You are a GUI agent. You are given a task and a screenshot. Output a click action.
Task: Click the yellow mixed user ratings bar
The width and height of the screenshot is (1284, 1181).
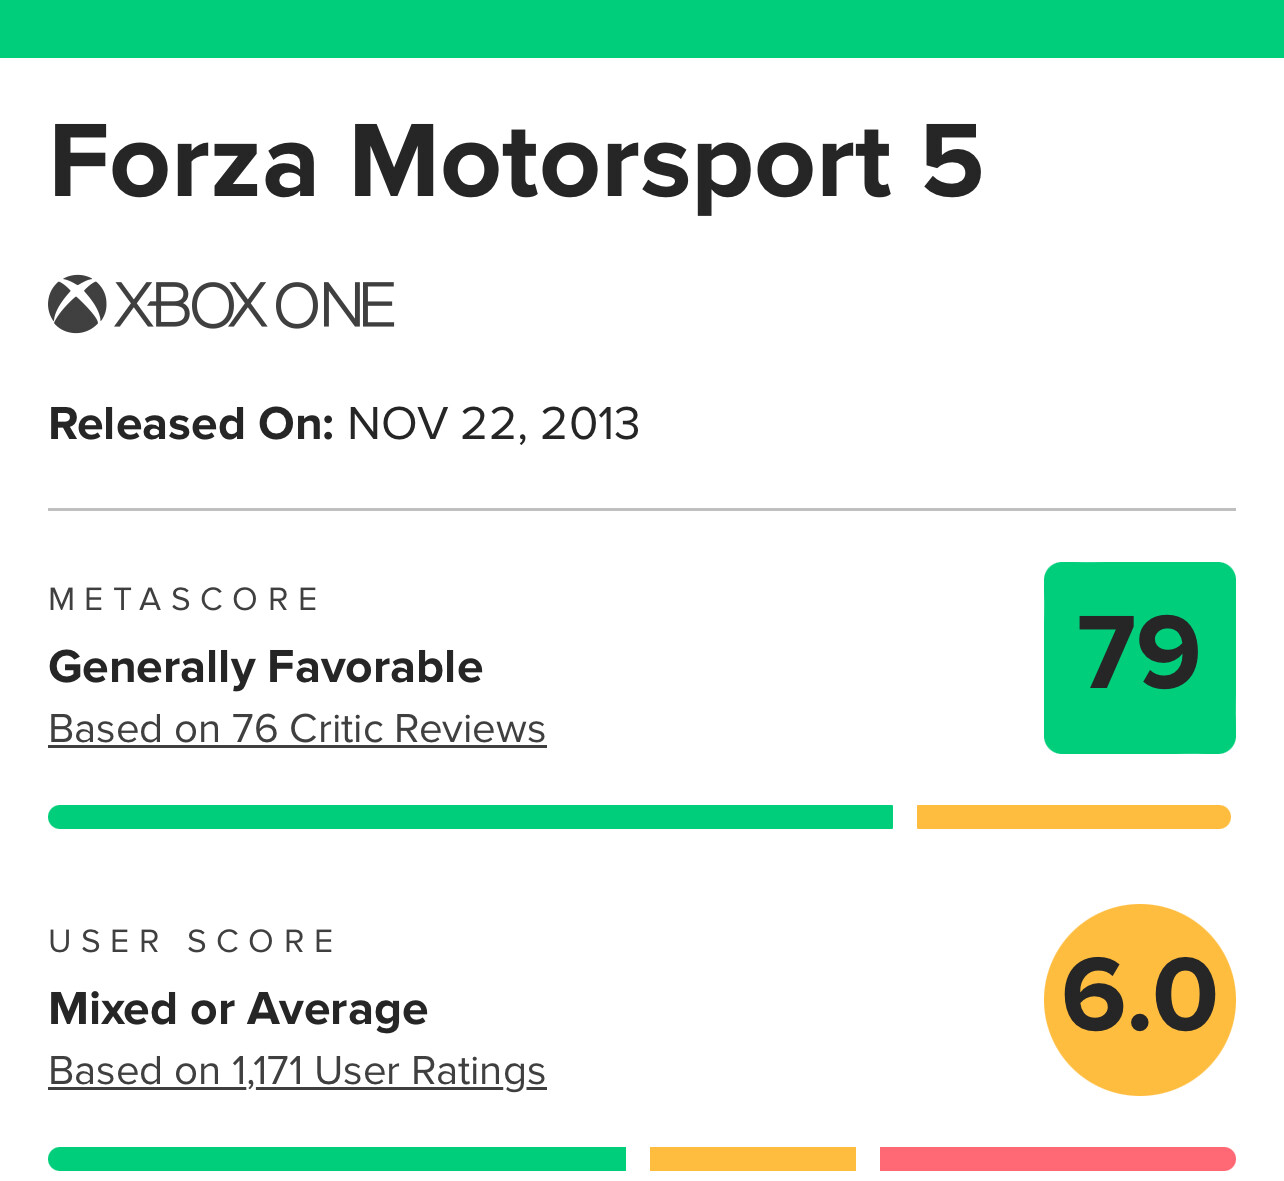753,1159
